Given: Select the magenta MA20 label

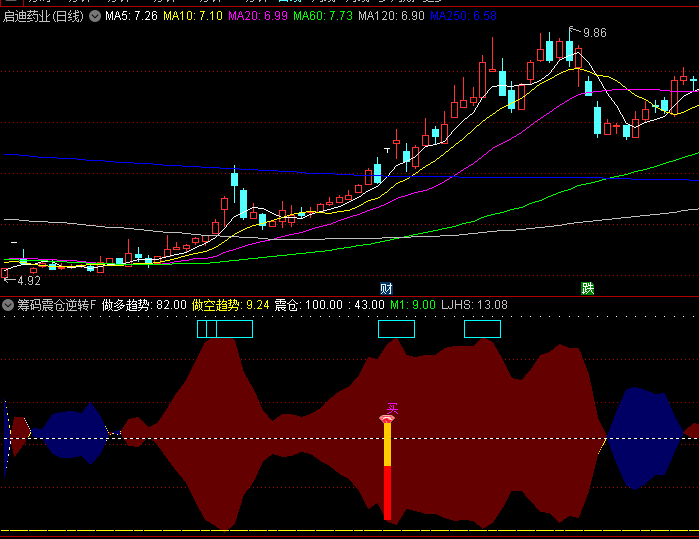Looking at the screenshot, I should (259, 17).
